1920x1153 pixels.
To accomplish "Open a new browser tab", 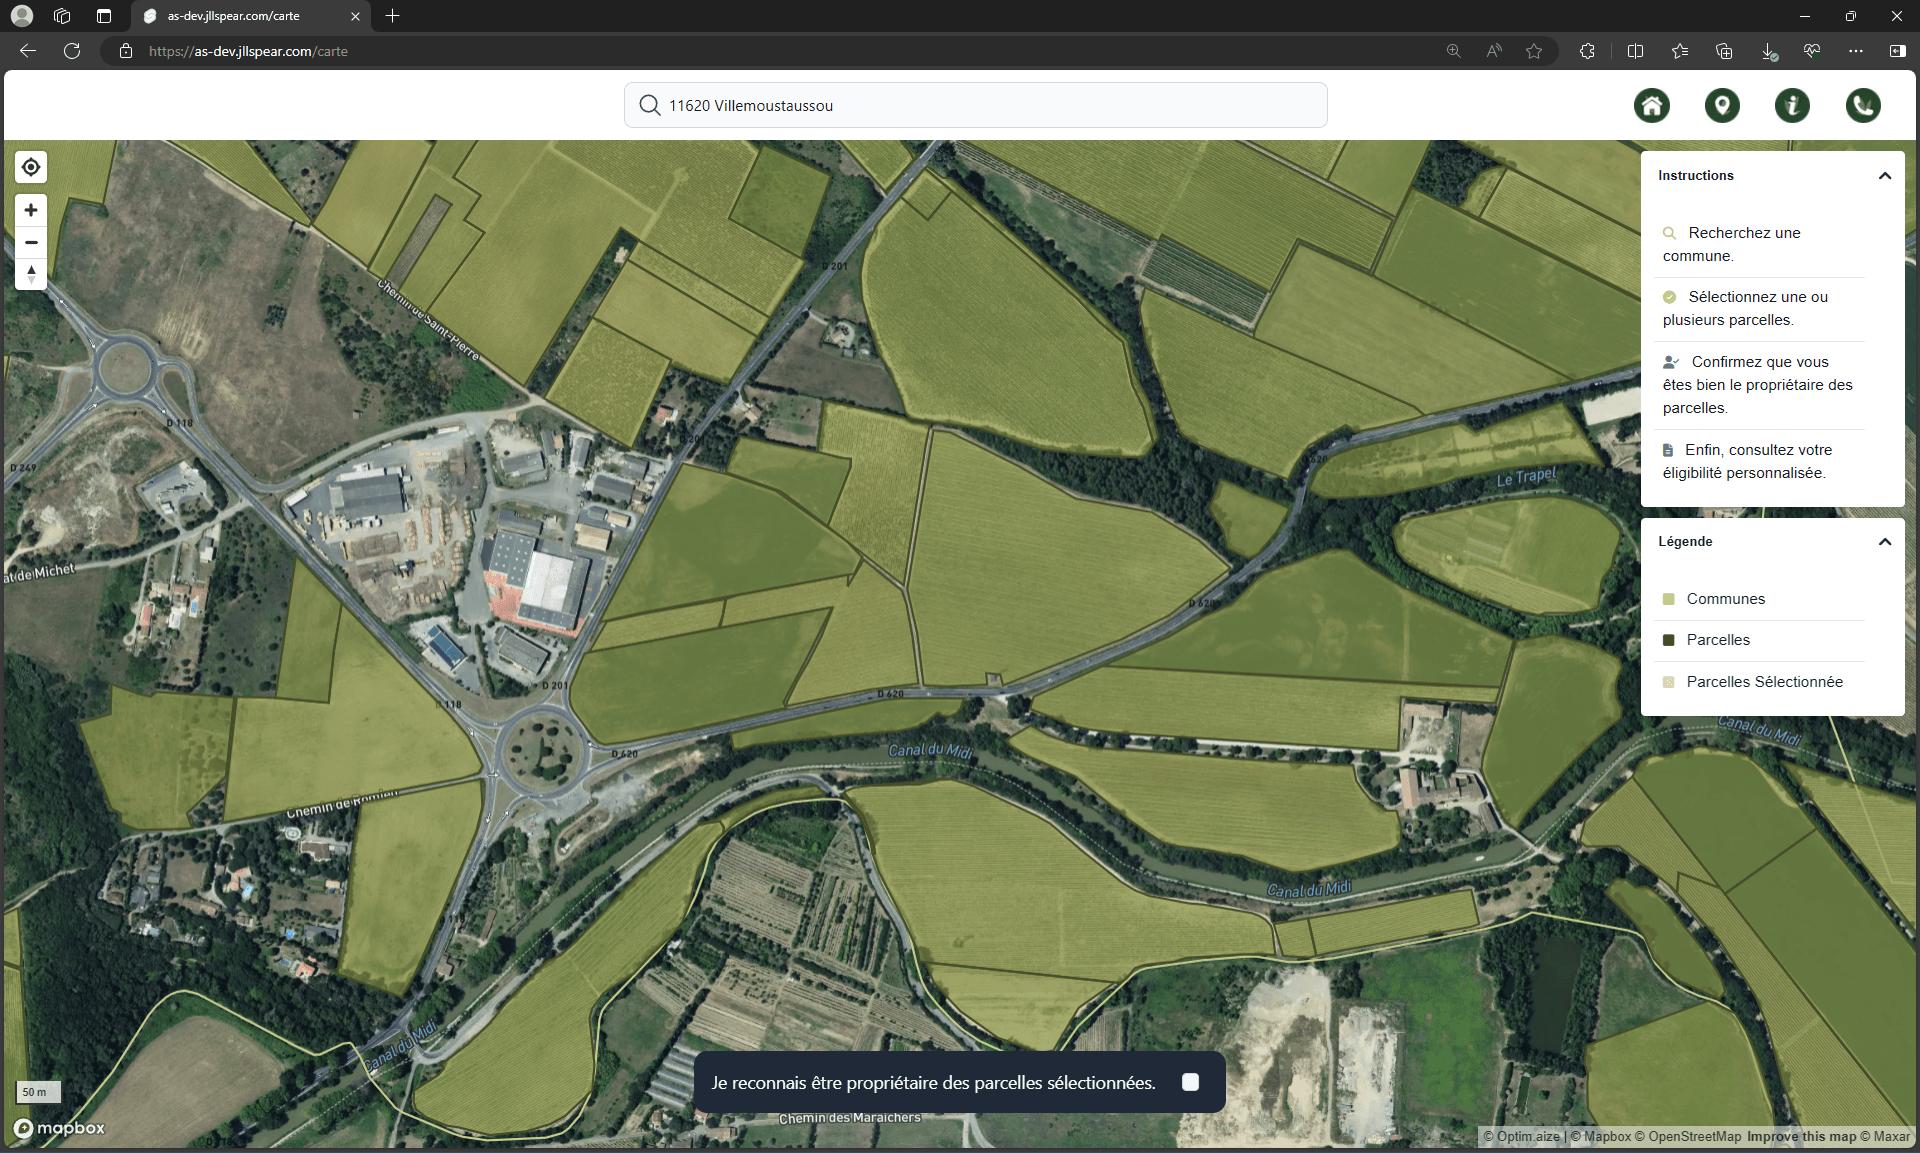I will click(x=393, y=16).
